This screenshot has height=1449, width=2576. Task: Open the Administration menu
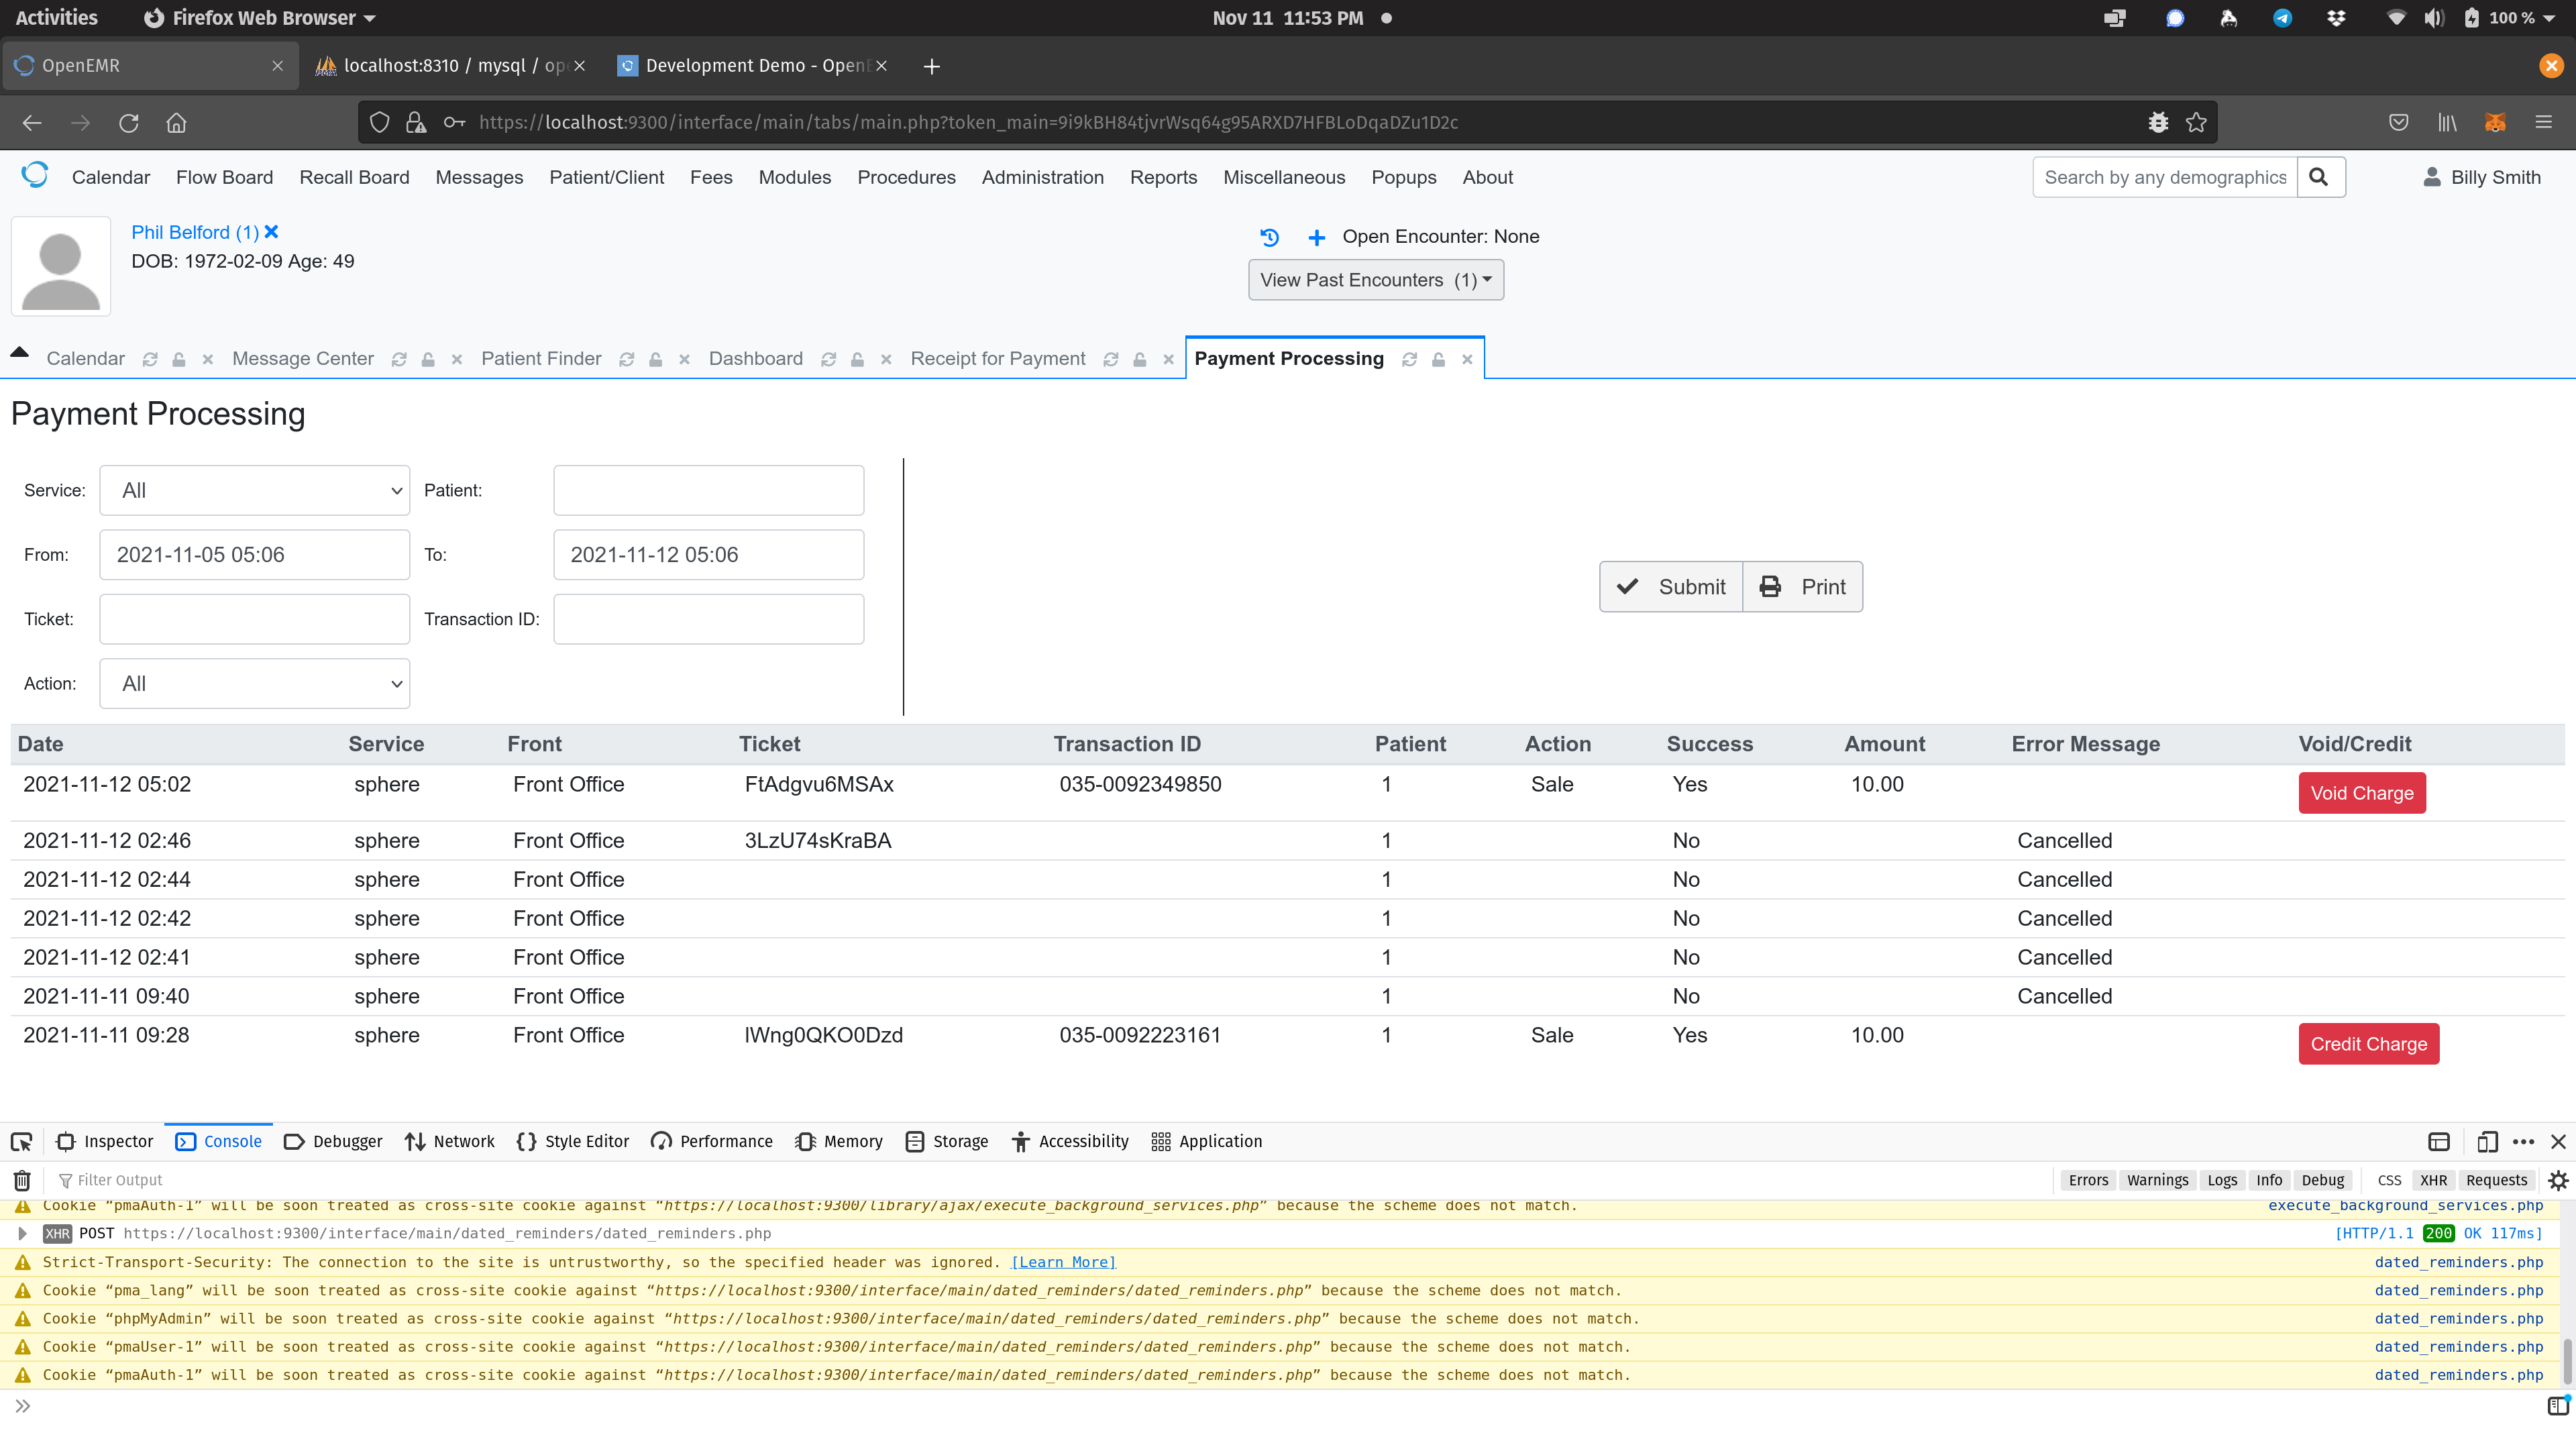coord(1042,177)
